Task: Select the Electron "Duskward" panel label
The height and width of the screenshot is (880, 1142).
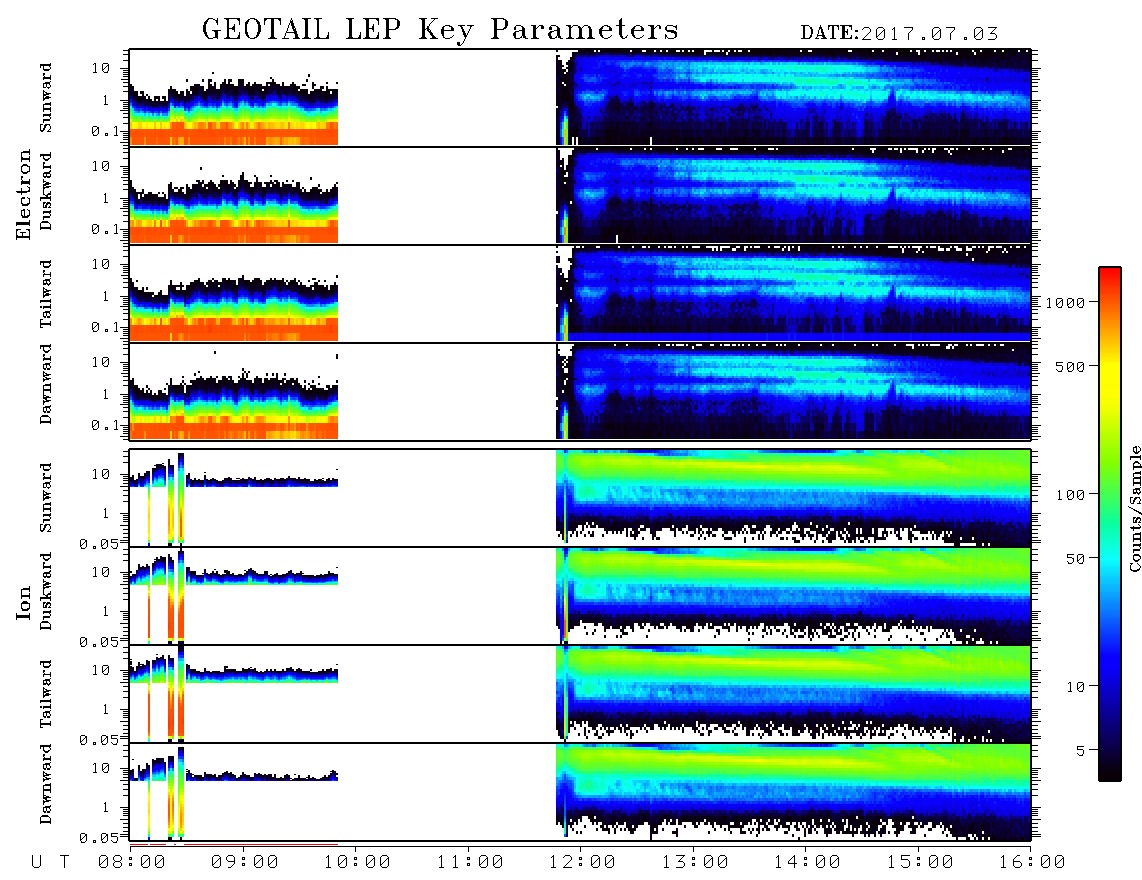Action: (x=46, y=191)
